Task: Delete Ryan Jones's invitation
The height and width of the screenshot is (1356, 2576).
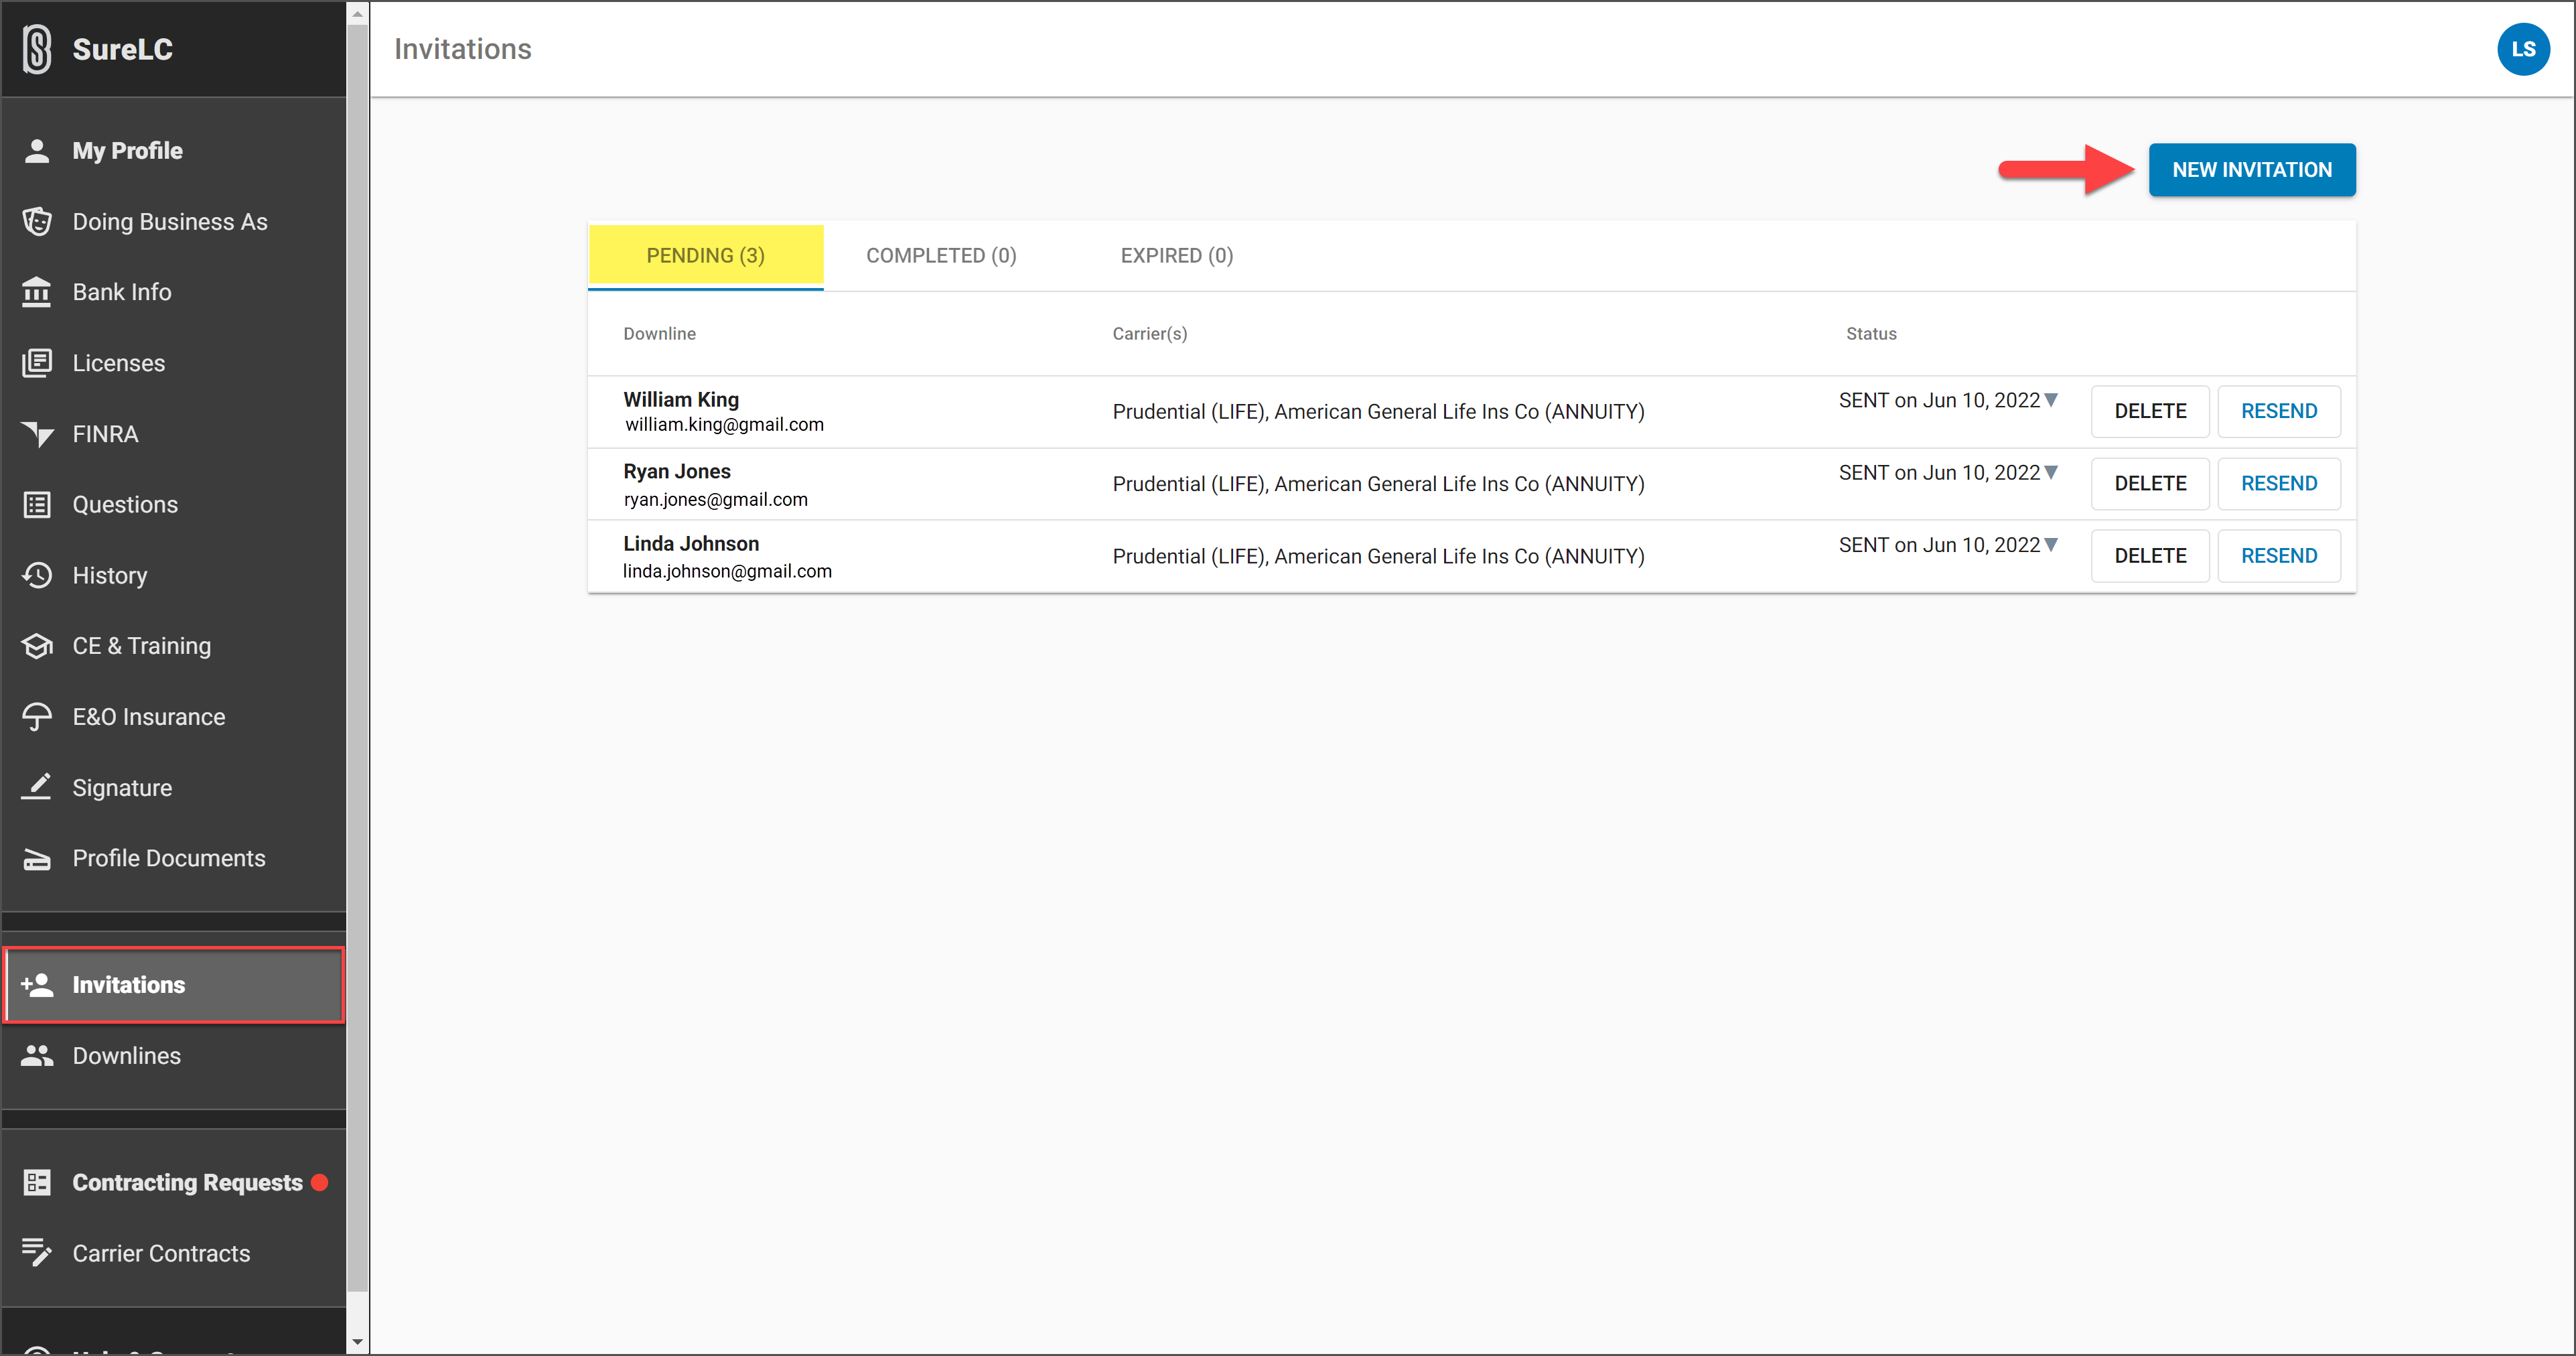Action: 2149,484
